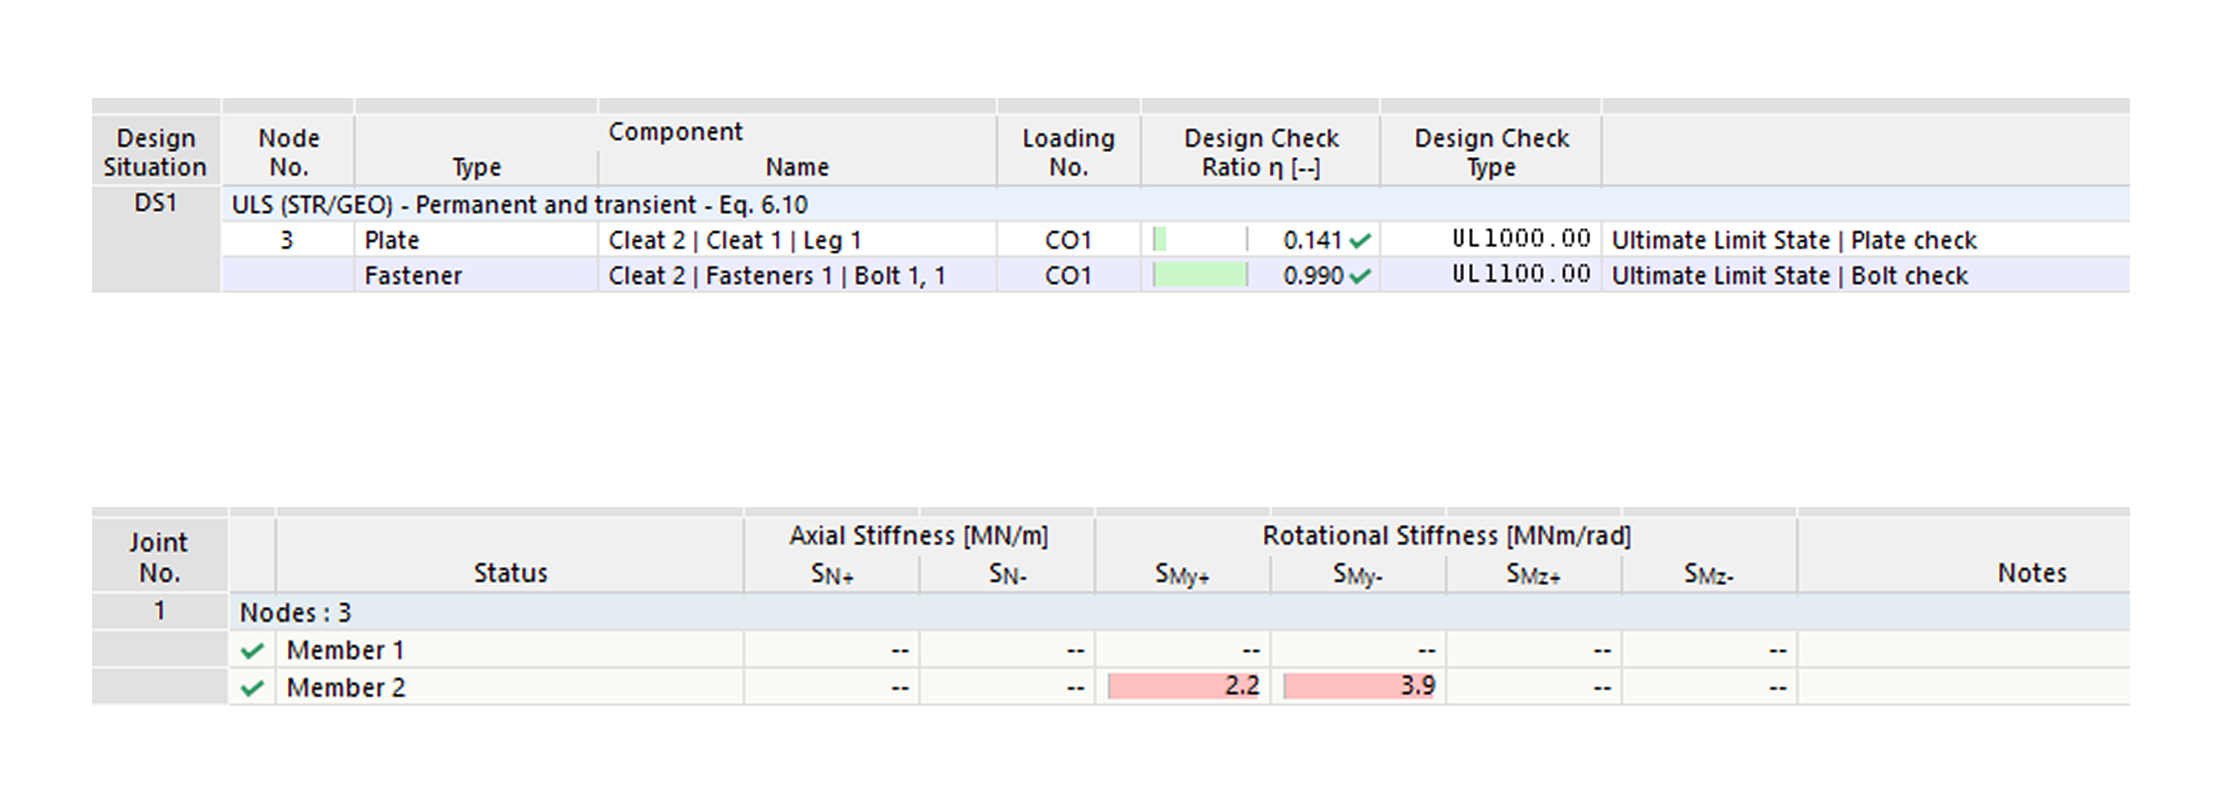Click the green checkmark beside Member 1
2222x804 pixels.
252,651
